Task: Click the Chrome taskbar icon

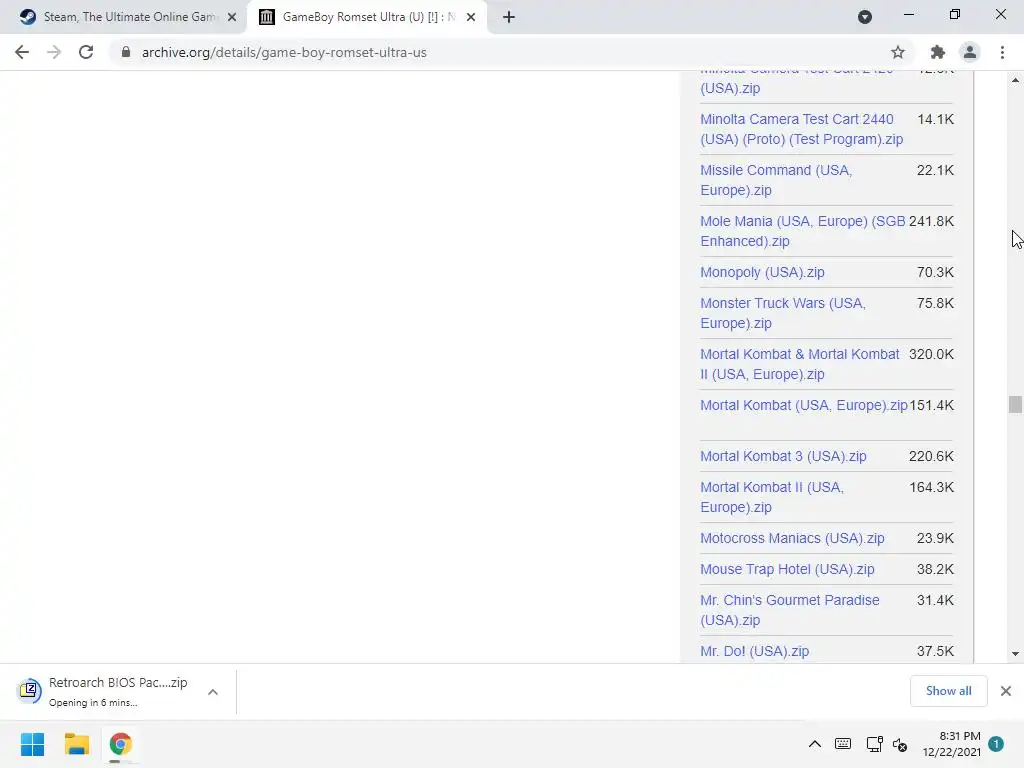Action: [x=120, y=744]
